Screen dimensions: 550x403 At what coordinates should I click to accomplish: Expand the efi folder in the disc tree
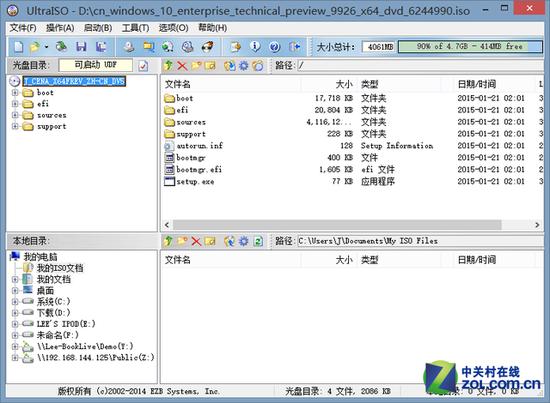click(15, 104)
